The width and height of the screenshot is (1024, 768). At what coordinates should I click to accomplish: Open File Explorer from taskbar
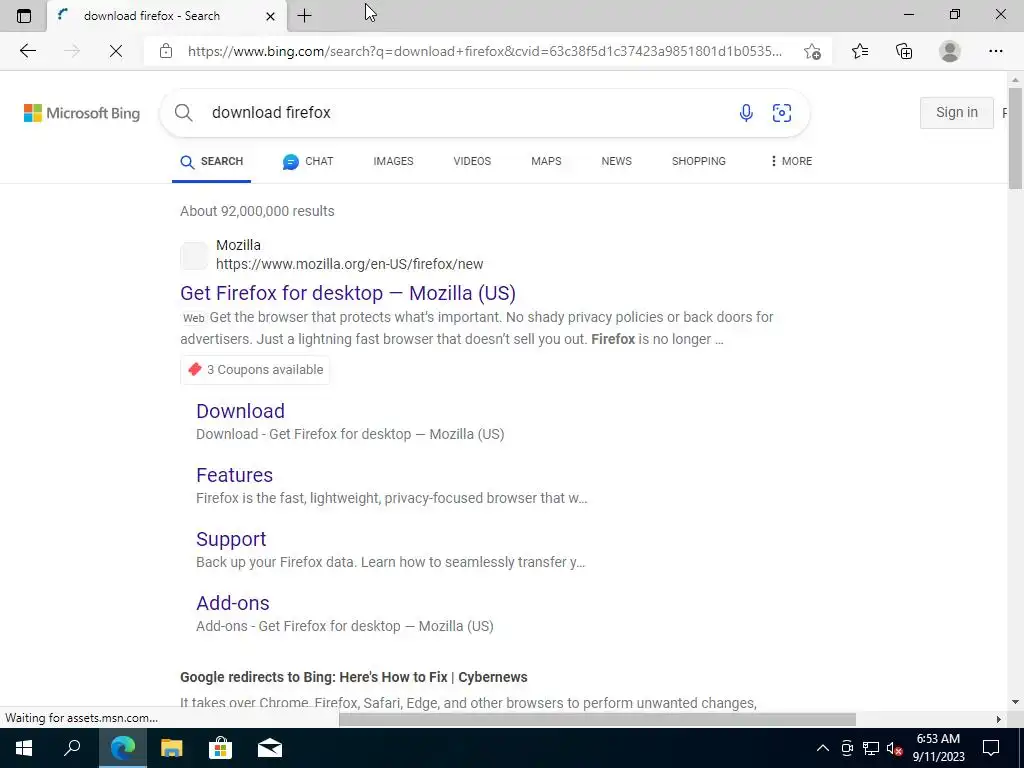click(172, 748)
